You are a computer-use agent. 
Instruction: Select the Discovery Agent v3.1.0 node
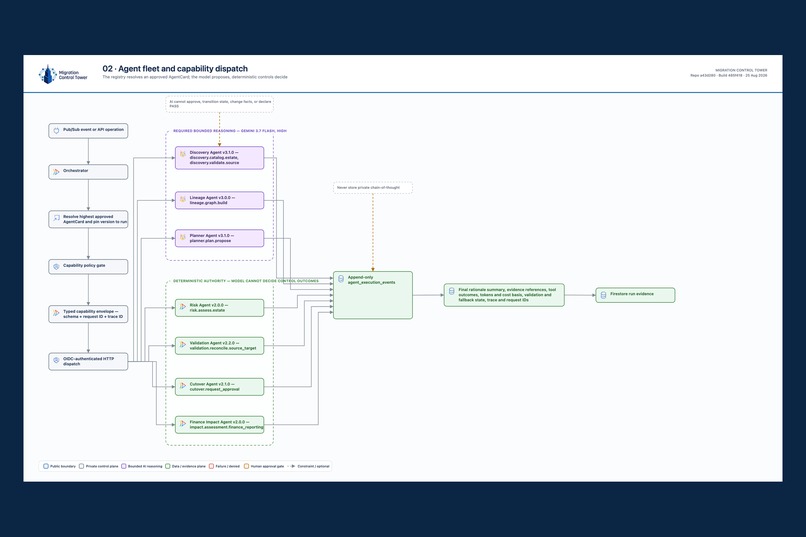[x=219, y=158]
